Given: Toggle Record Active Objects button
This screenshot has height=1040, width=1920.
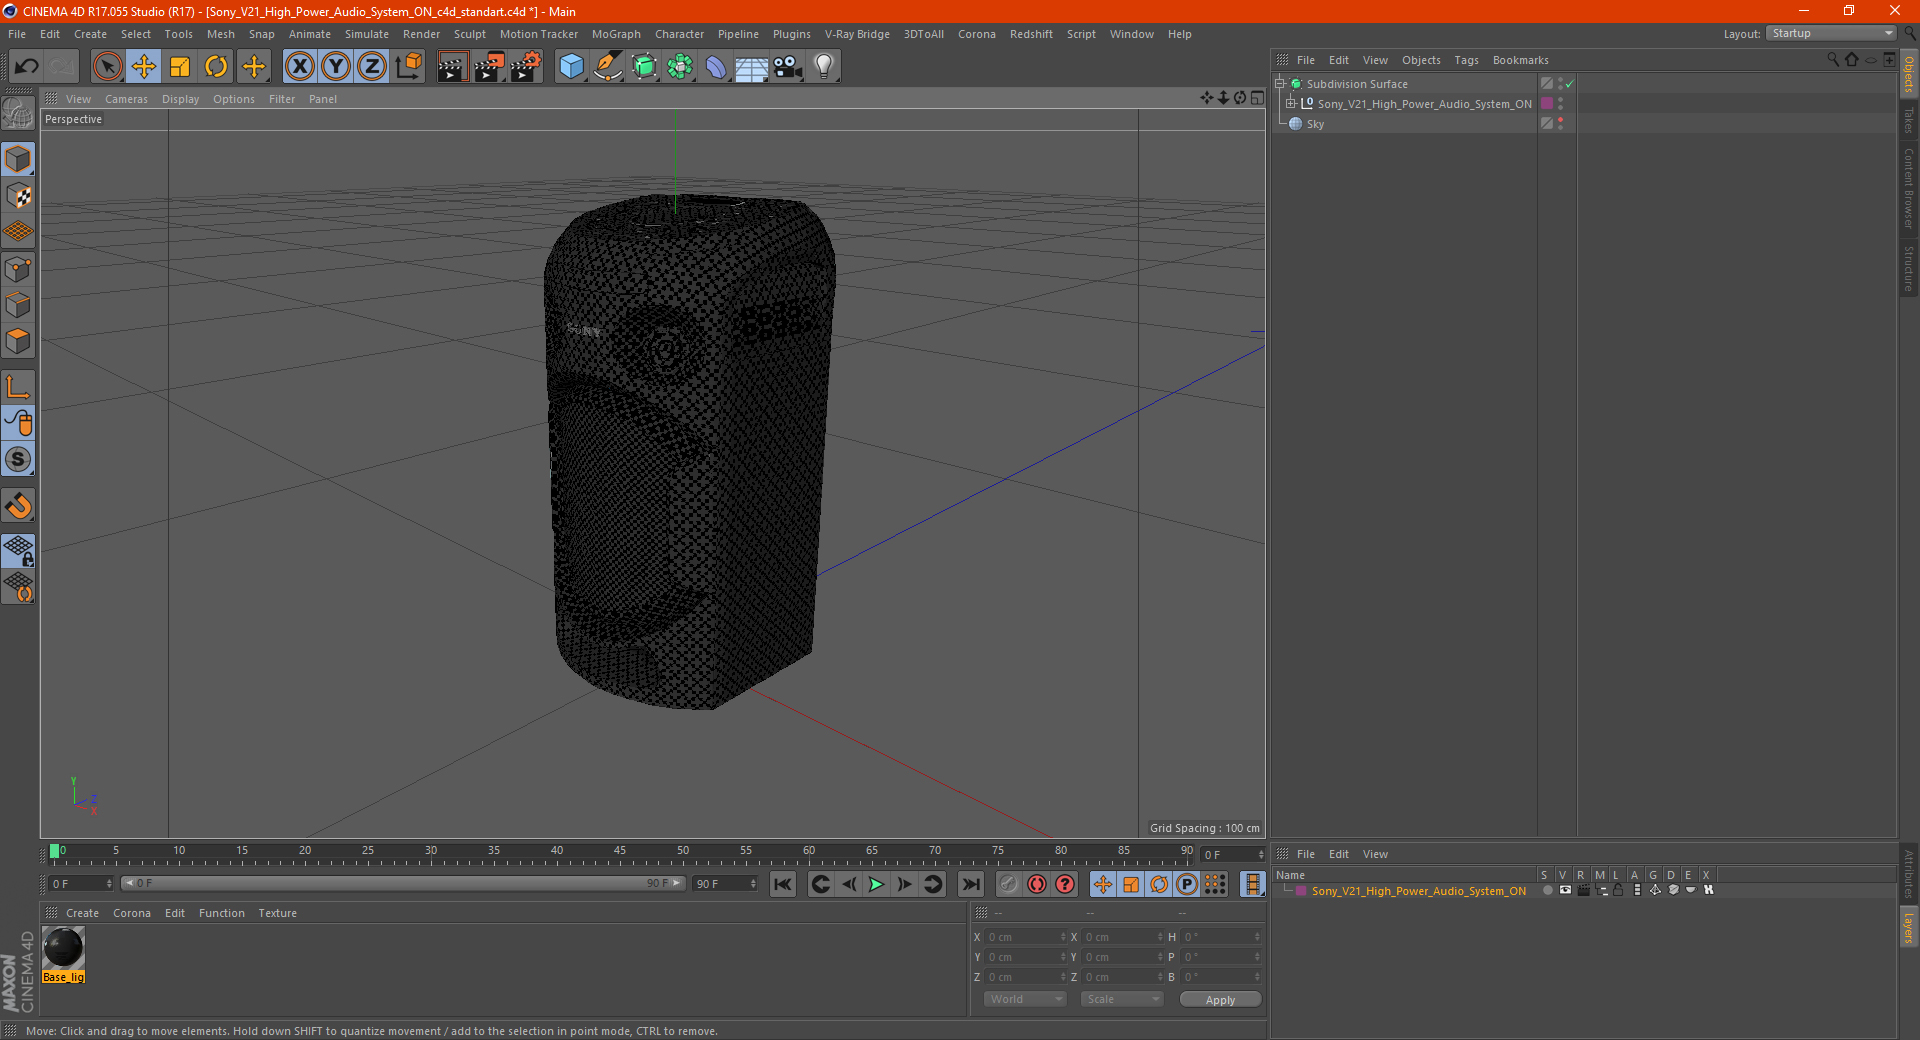Looking at the screenshot, I should point(1009,884).
